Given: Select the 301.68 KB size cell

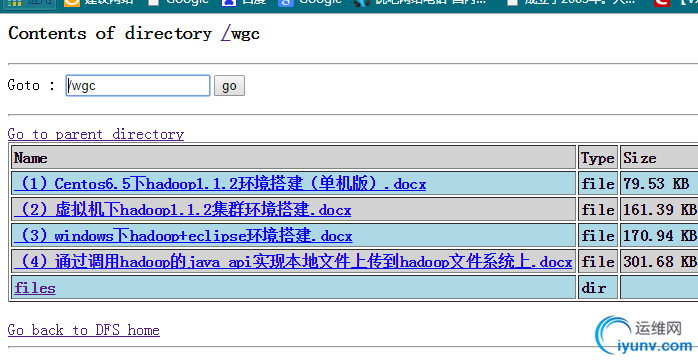Looking at the screenshot, I should [x=659, y=261].
